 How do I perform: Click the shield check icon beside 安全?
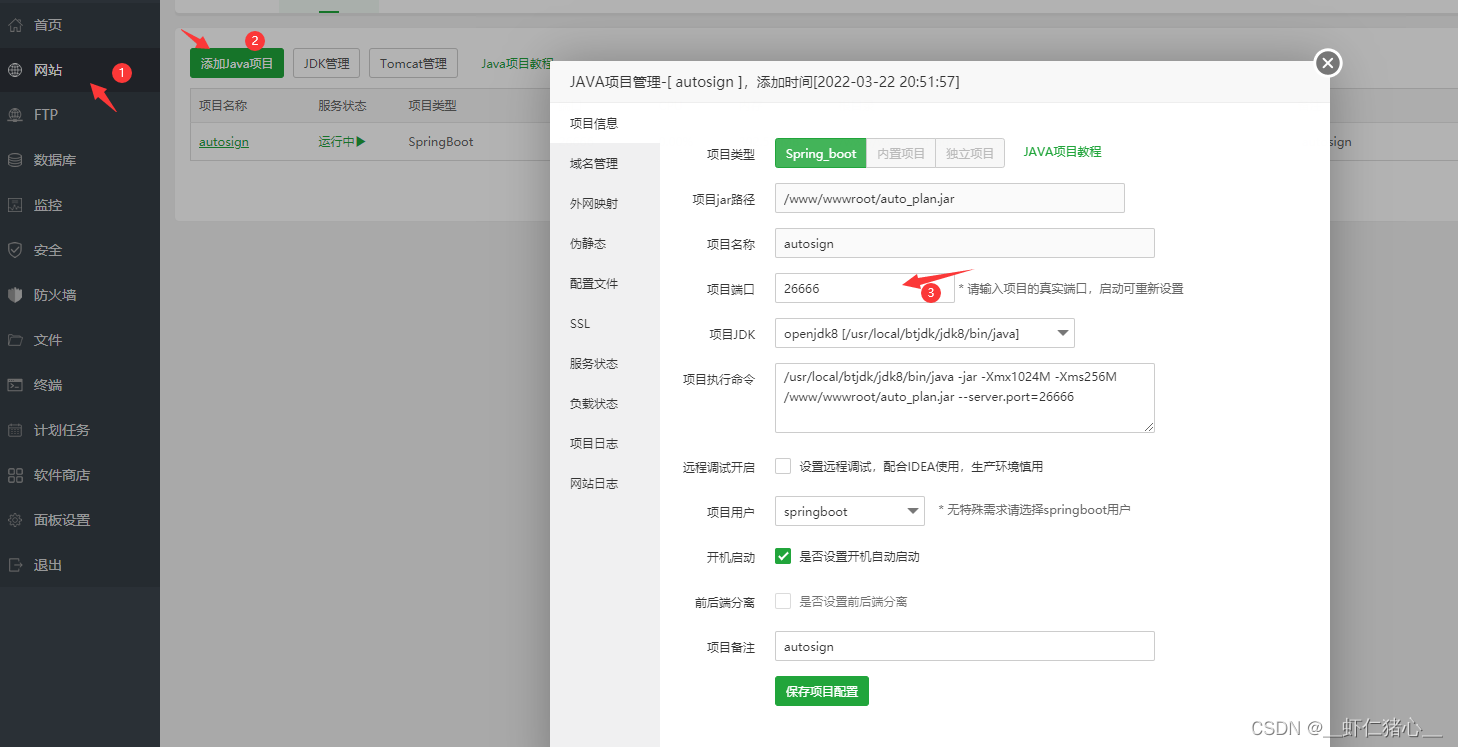pyautogui.click(x=15, y=250)
